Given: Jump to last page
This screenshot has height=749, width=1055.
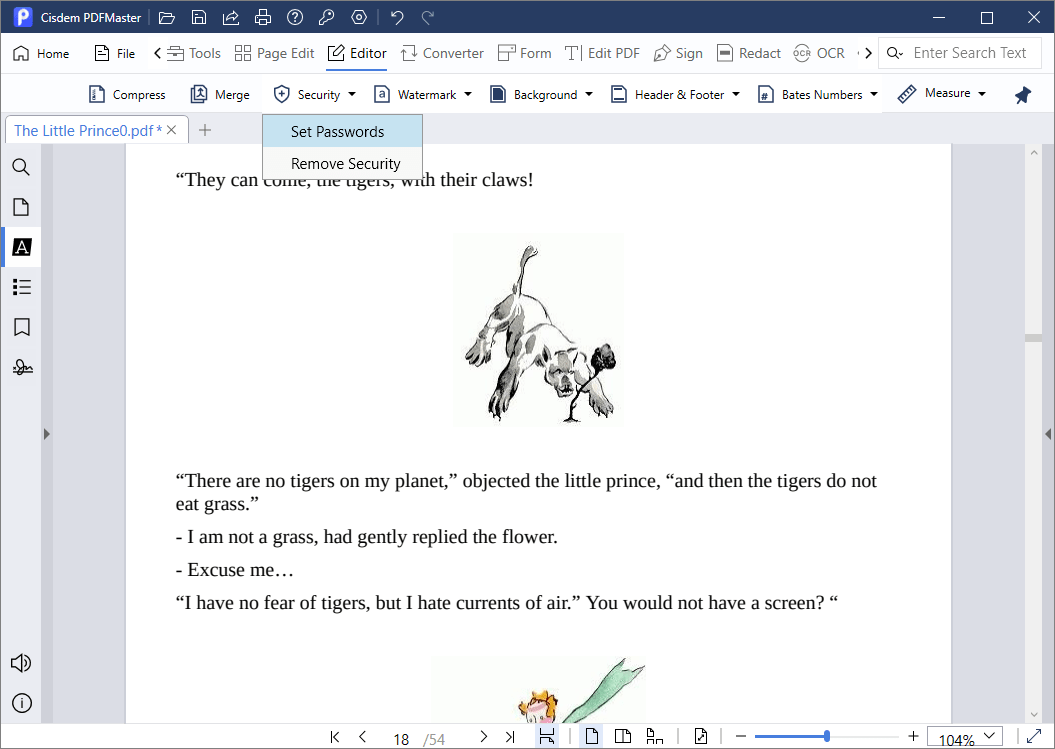Looking at the screenshot, I should click(x=510, y=737).
